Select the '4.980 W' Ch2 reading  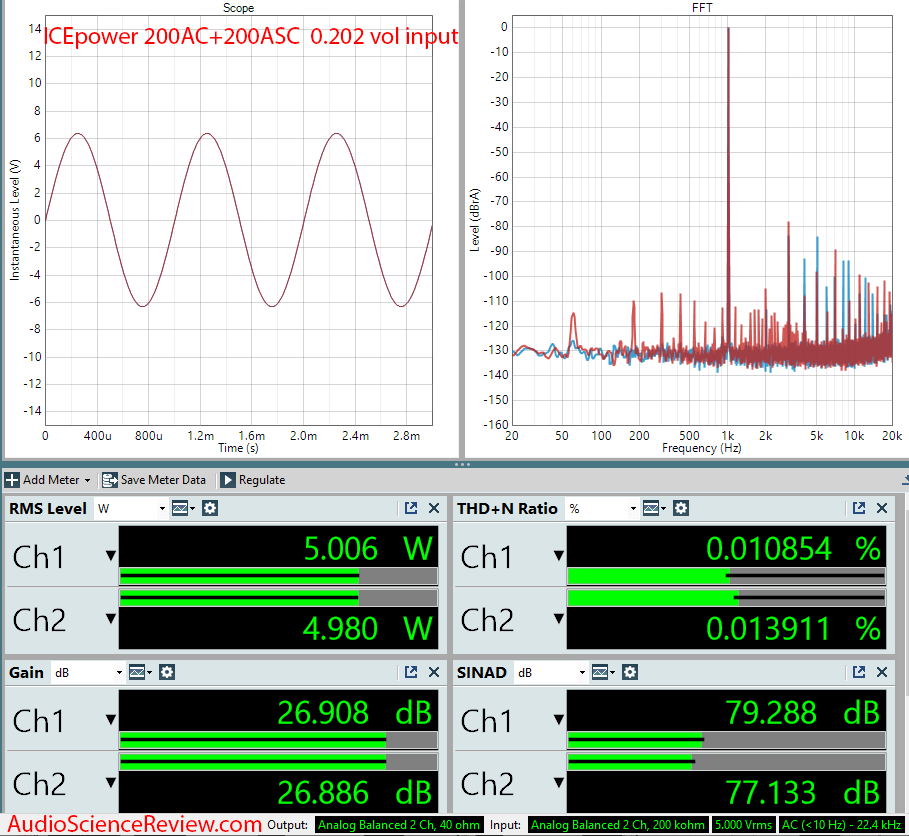coord(368,628)
